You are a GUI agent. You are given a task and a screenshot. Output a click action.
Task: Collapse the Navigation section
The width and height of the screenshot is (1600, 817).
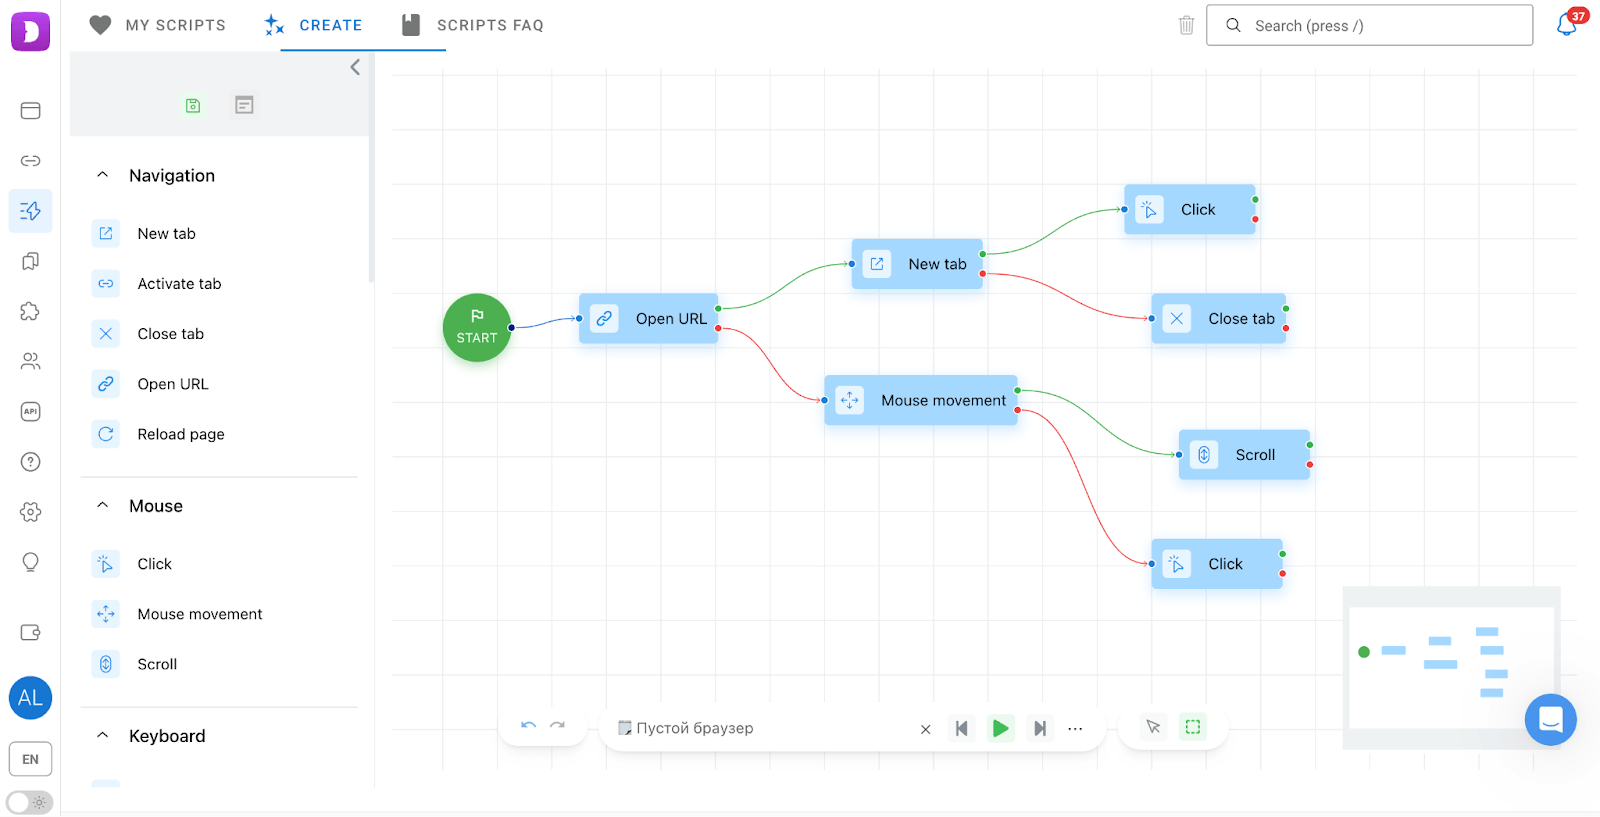click(x=102, y=175)
